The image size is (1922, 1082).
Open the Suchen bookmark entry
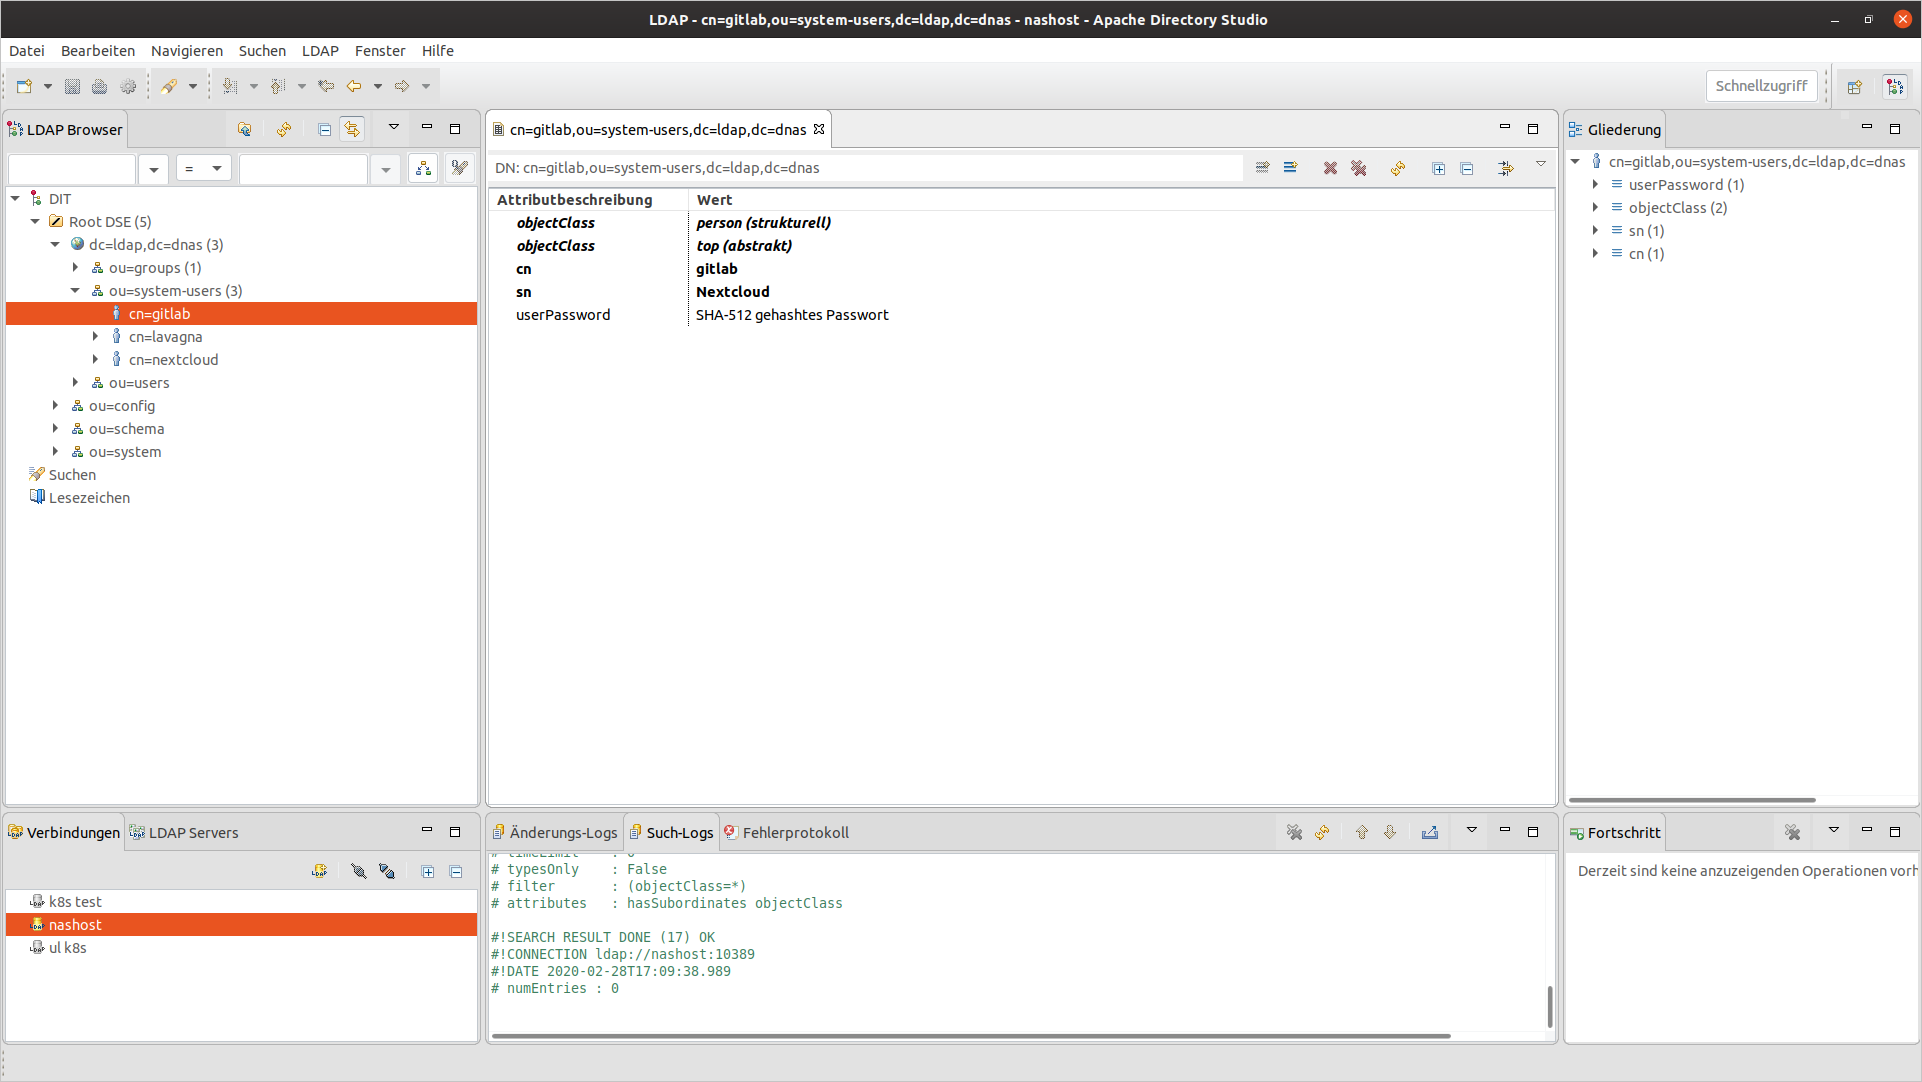[x=72, y=474]
